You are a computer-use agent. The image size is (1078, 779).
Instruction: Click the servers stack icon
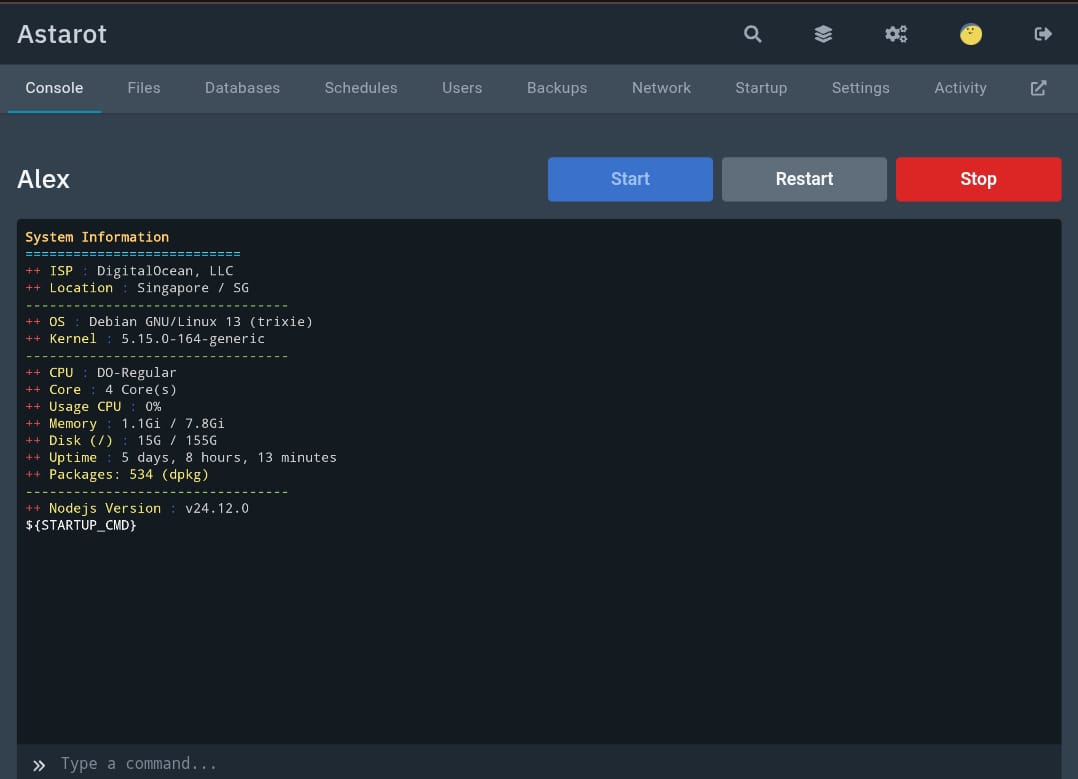tap(823, 34)
